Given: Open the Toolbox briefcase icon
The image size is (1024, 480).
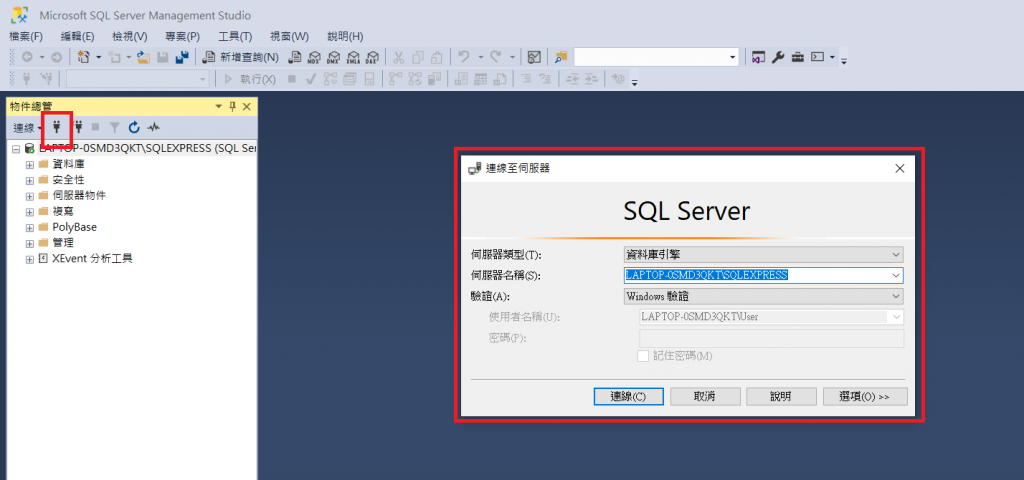Looking at the screenshot, I should (797, 57).
